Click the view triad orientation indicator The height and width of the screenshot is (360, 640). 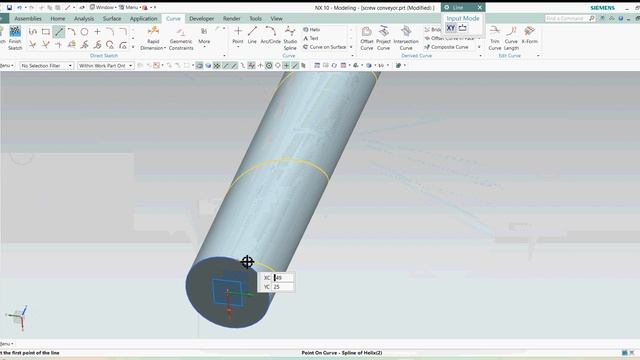(17, 317)
